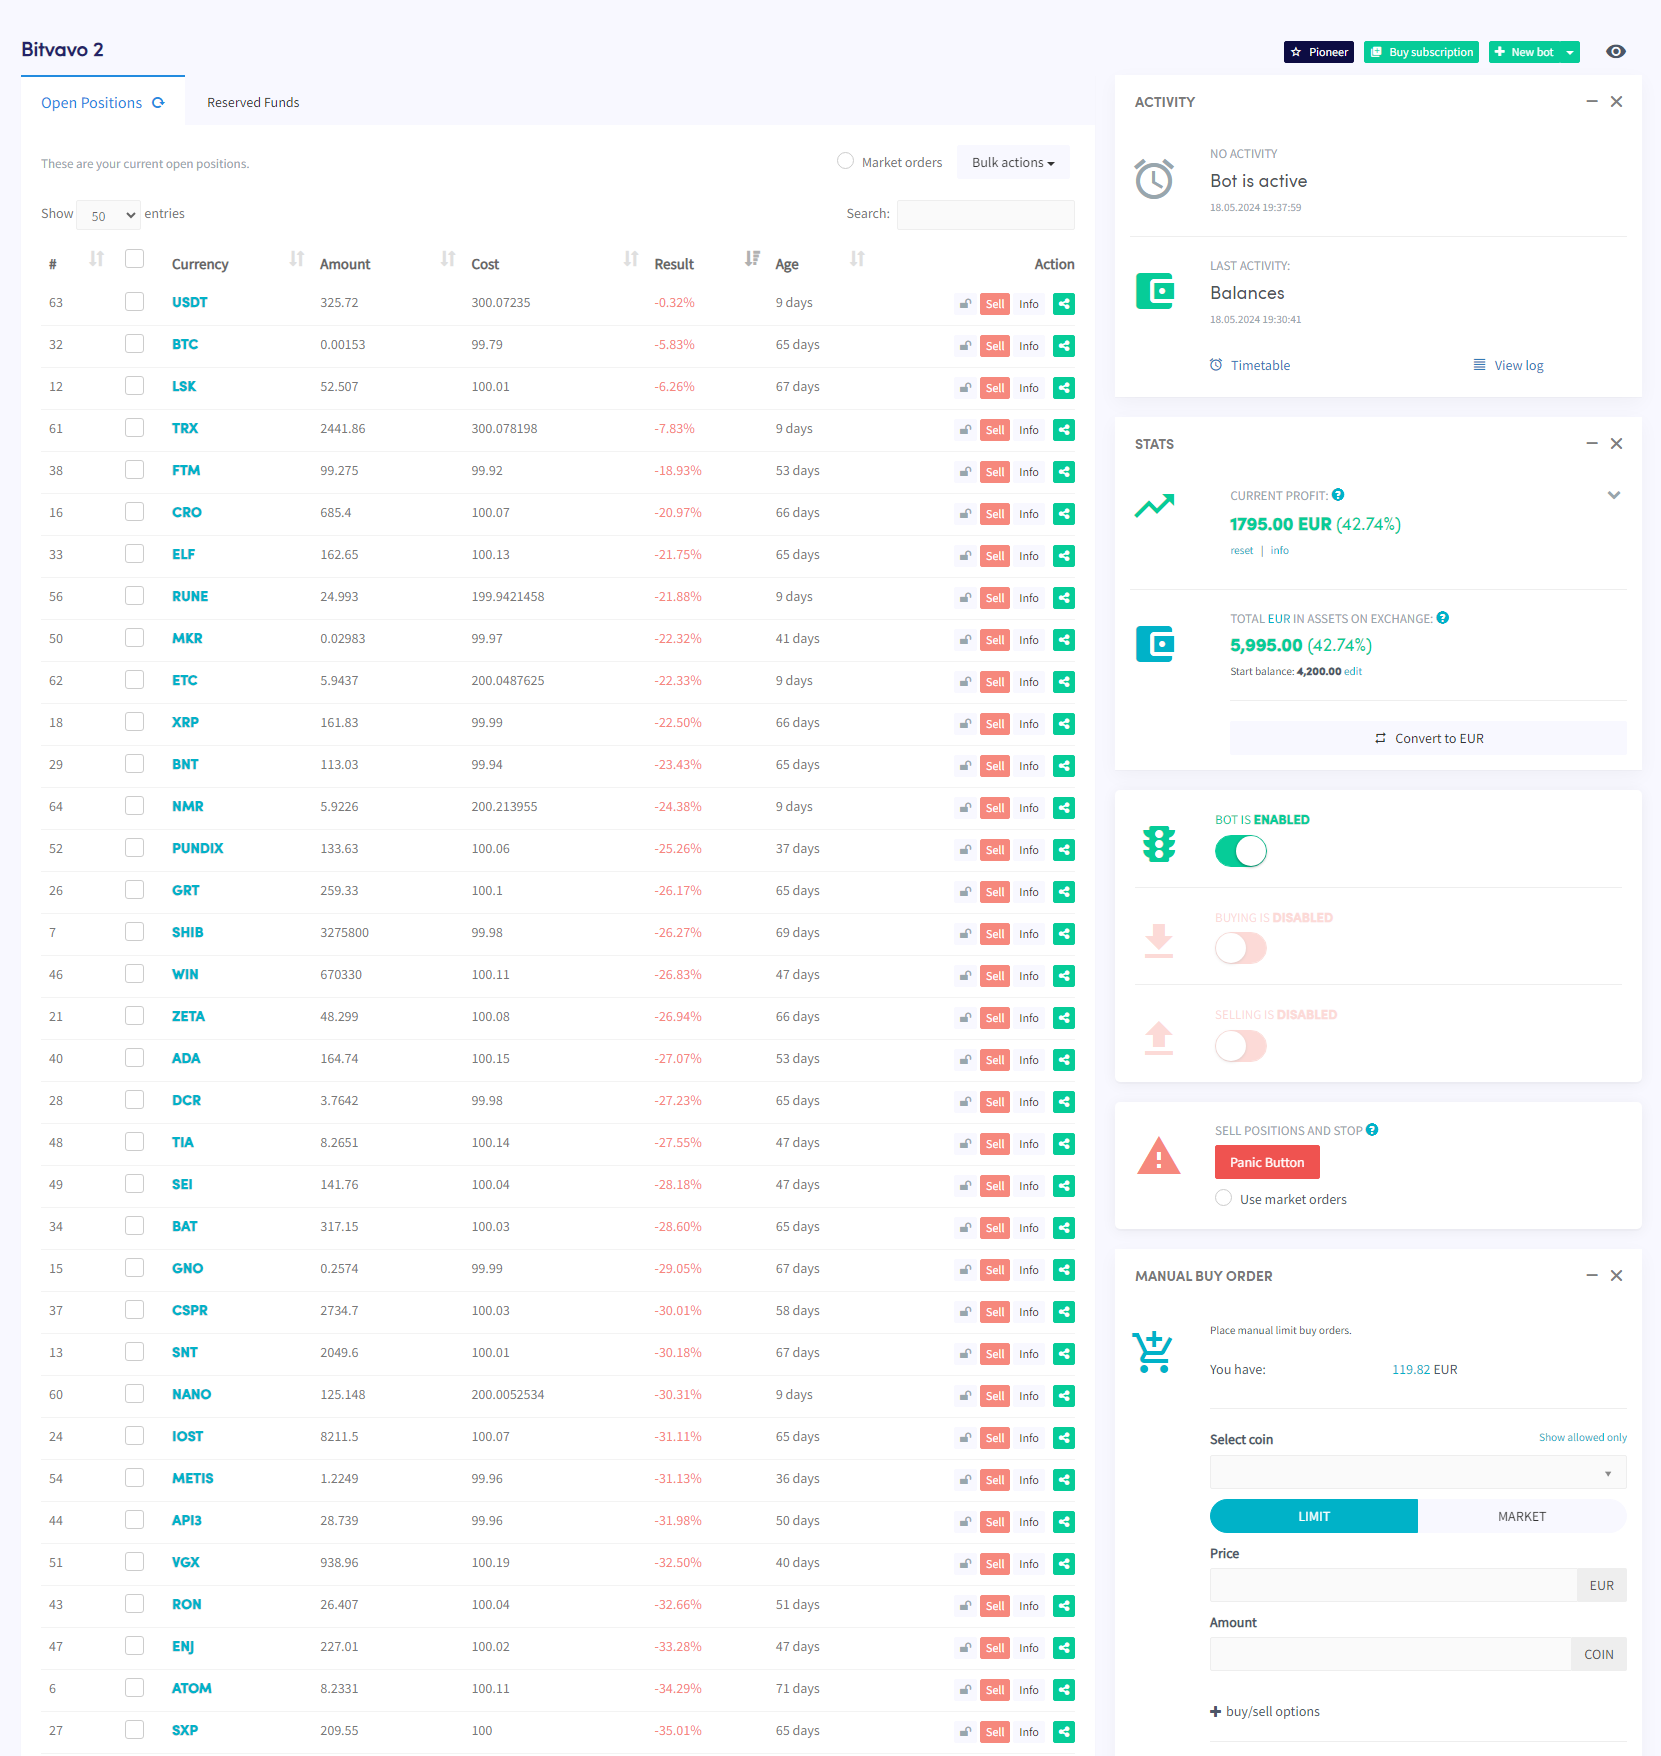Click the share icon in LSK row
The height and width of the screenshot is (1756, 1661).
pyautogui.click(x=1064, y=388)
